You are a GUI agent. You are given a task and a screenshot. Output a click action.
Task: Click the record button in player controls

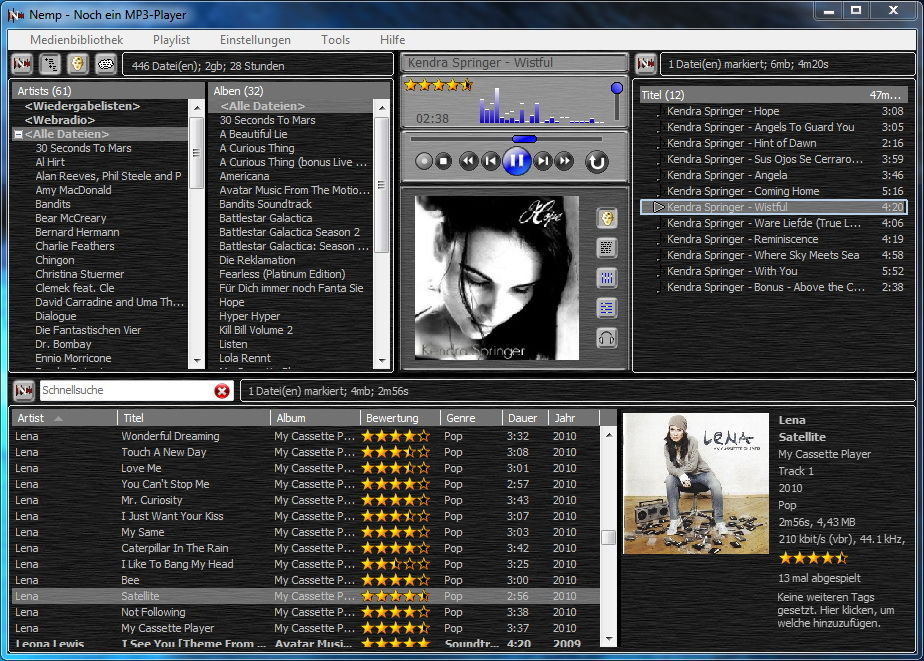tap(423, 161)
